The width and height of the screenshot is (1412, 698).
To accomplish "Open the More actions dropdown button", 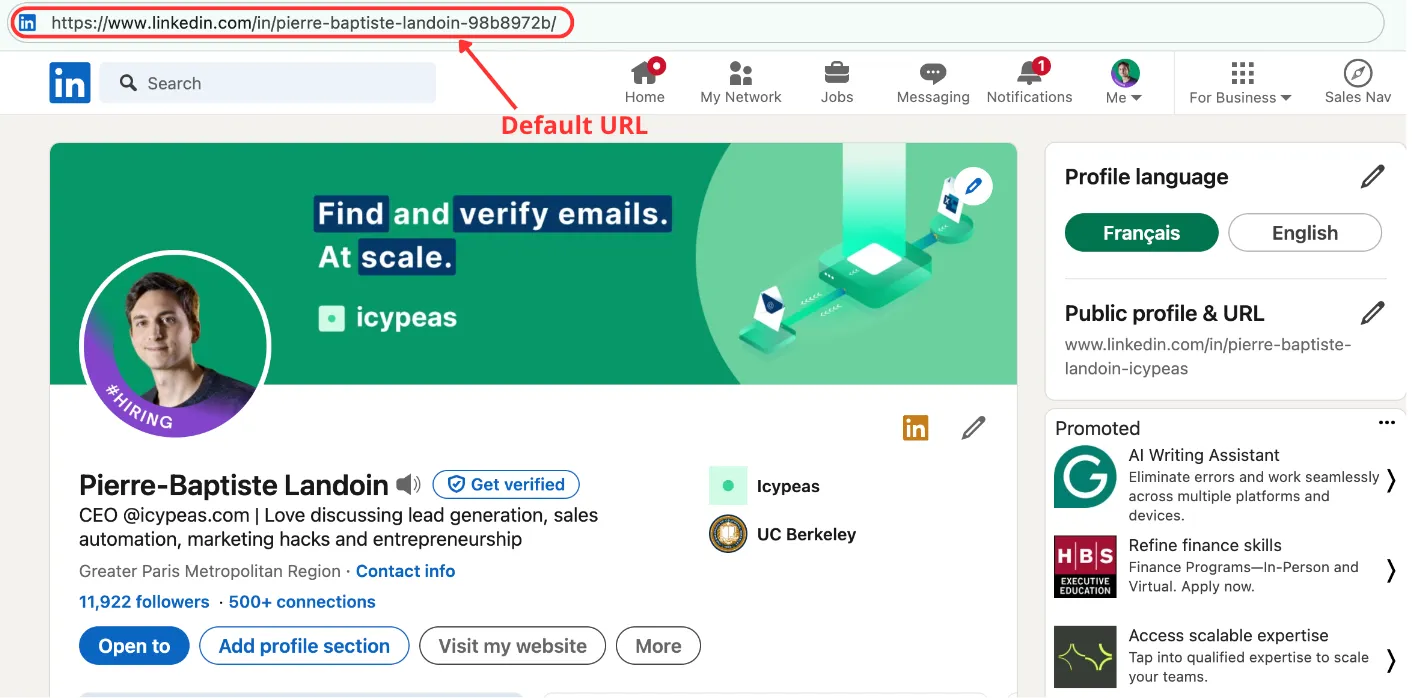I will click(658, 646).
